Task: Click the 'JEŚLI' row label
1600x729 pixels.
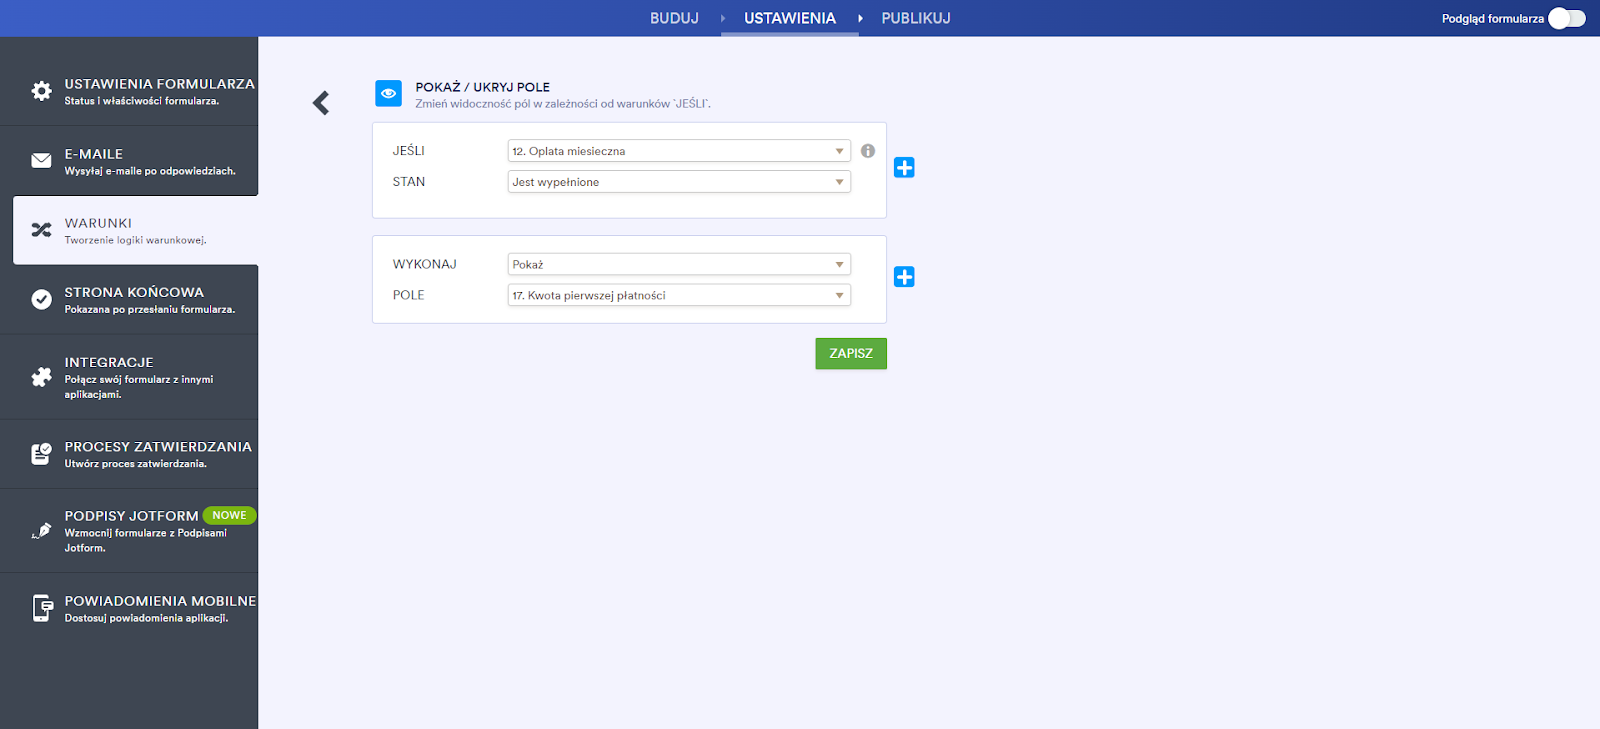Action: click(409, 151)
